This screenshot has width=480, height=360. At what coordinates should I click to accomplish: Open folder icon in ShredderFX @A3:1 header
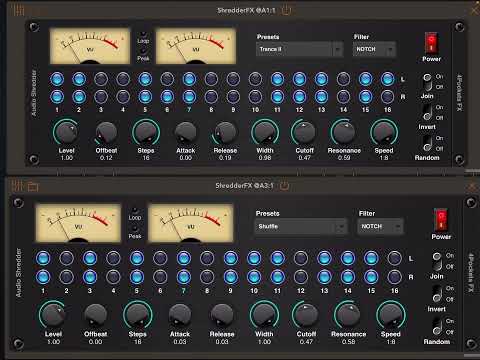click(x=33, y=186)
